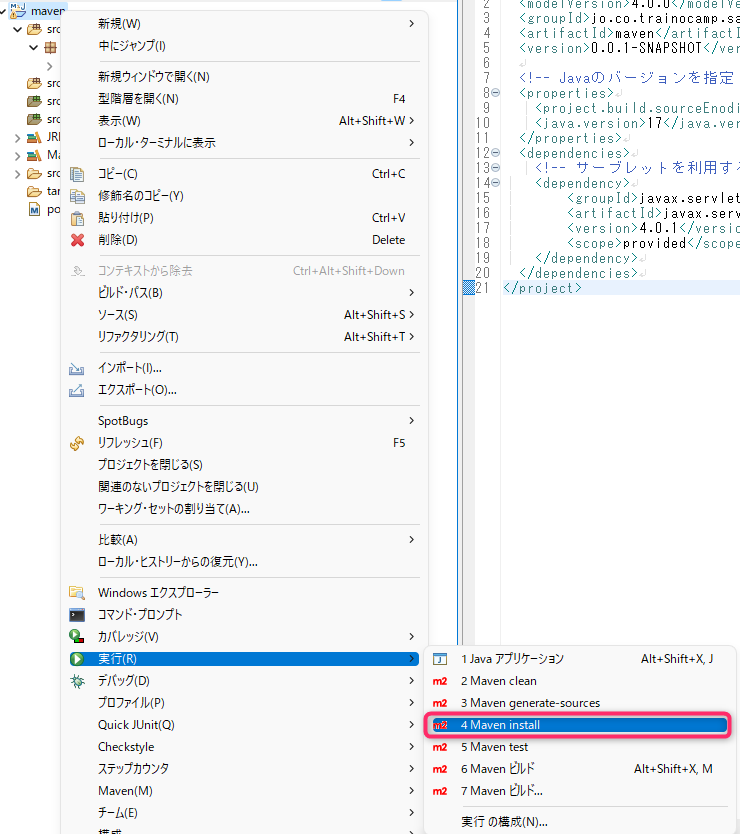The width and height of the screenshot is (740, 834).
Task: Open the ソース(S) submenu
Action: tap(245, 315)
